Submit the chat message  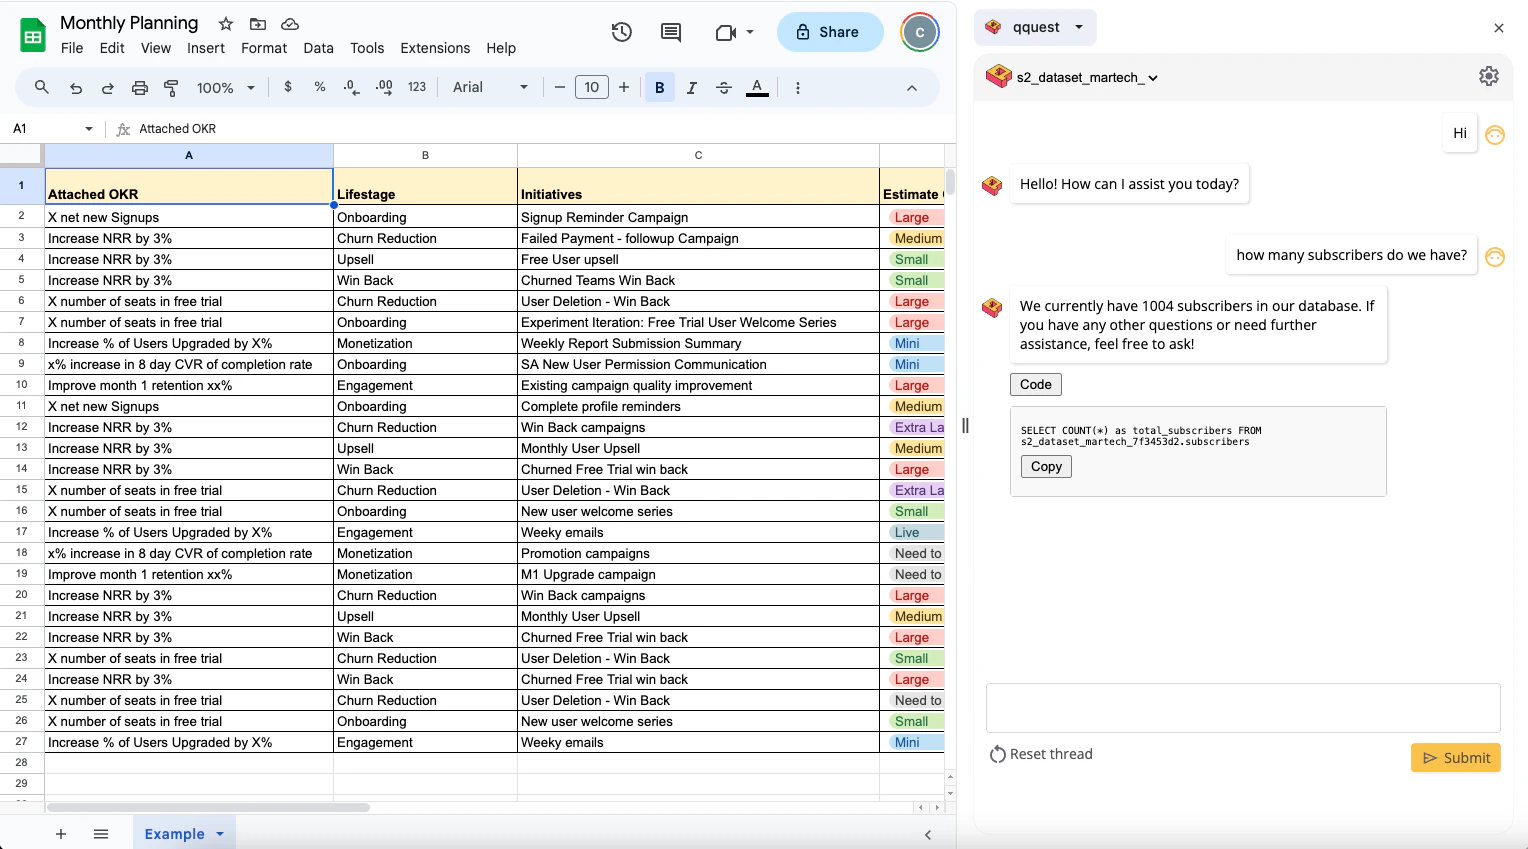click(1455, 757)
